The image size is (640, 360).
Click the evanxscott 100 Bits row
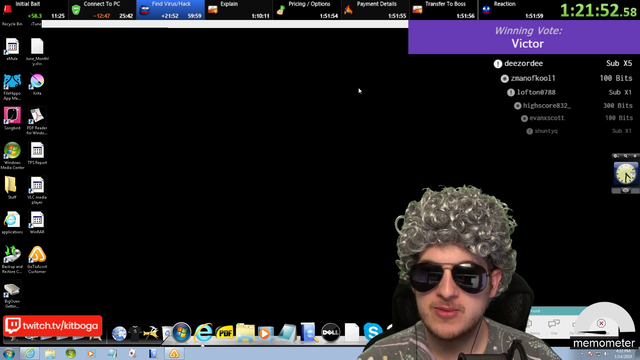tap(577, 118)
